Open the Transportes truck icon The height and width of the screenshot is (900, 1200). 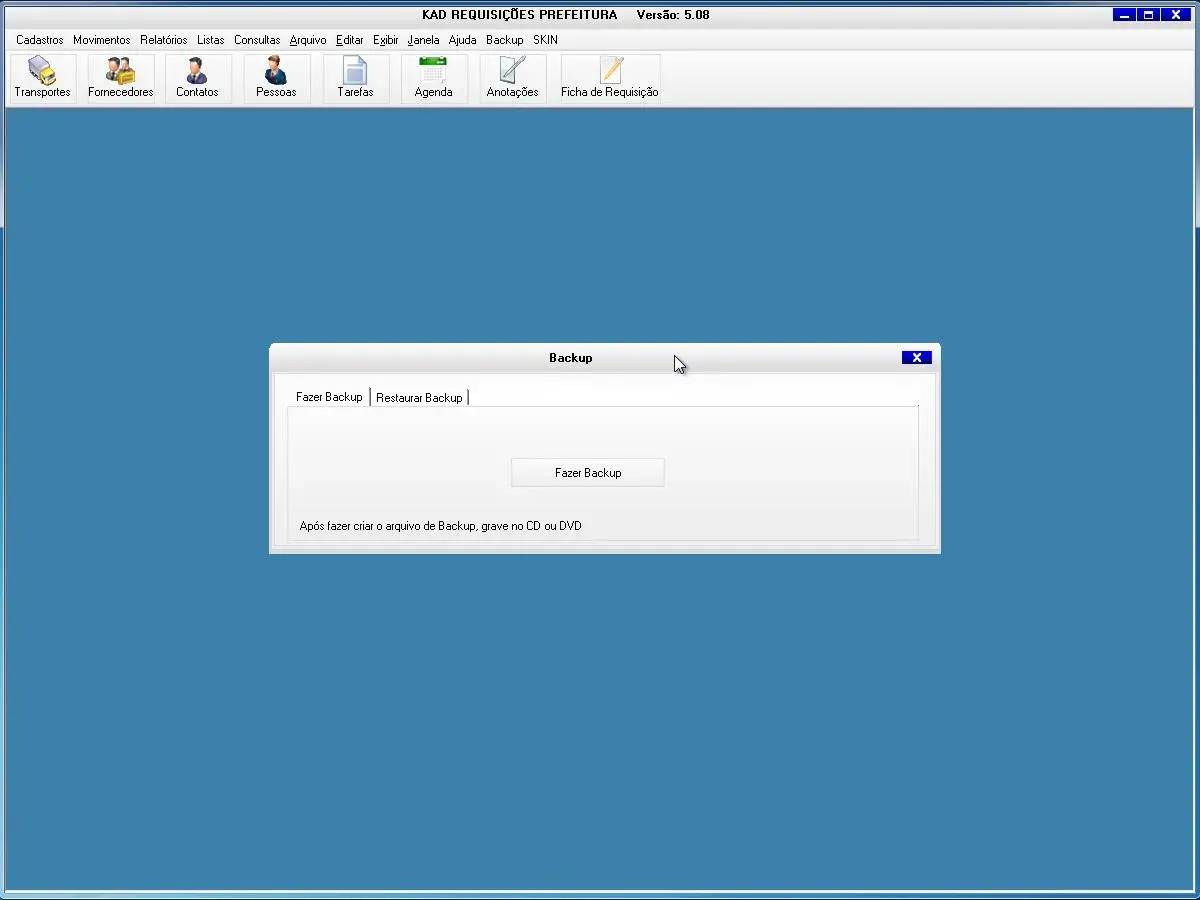tap(42, 78)
